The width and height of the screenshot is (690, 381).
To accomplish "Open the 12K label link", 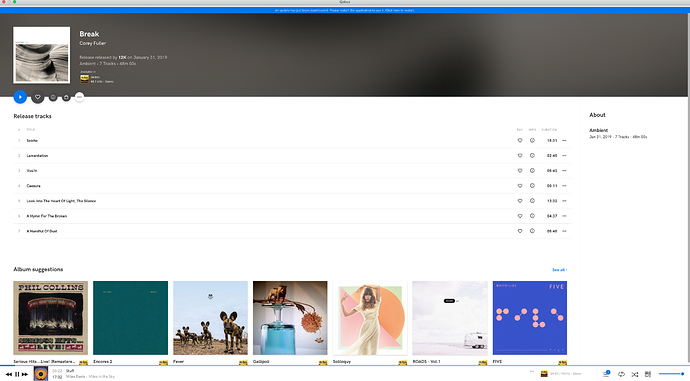I will tap(122, 57).
